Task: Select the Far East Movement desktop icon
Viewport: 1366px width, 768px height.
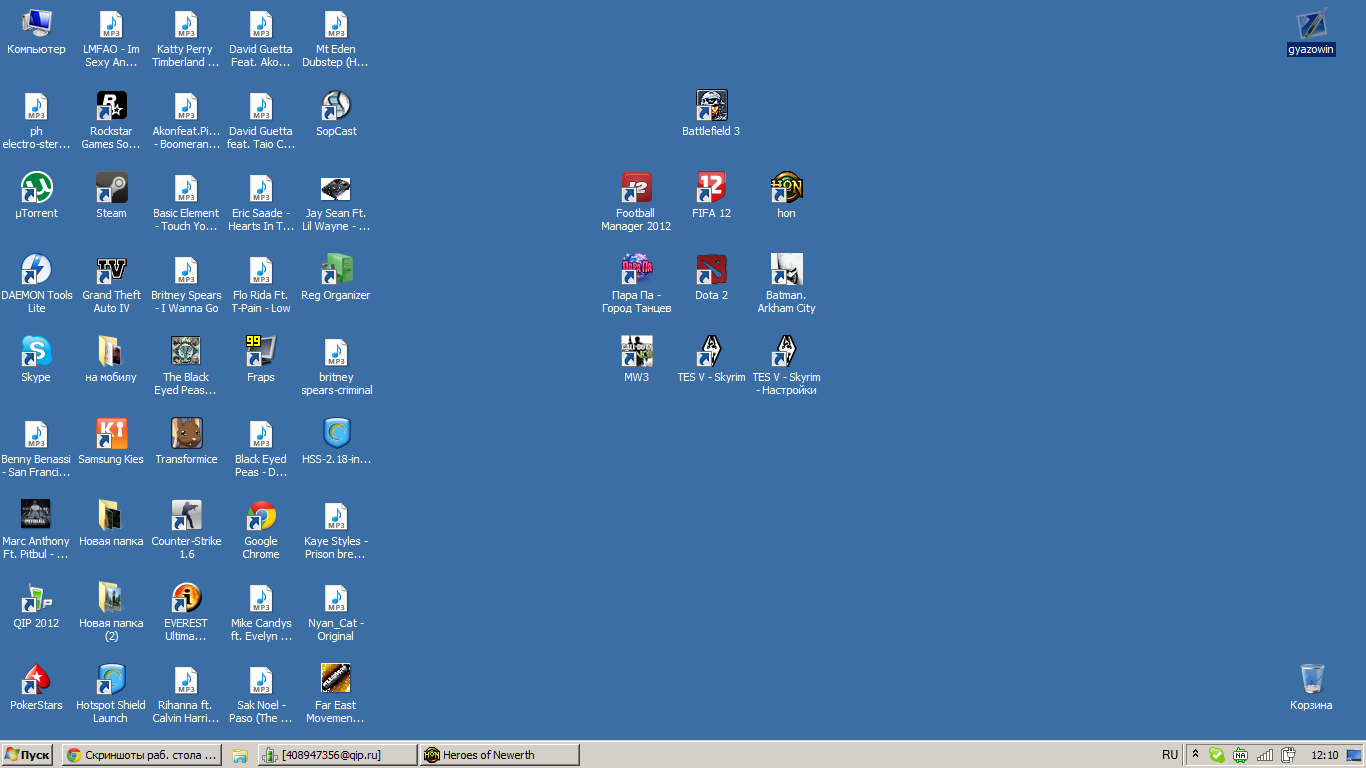Action: [x=336, y=694]
